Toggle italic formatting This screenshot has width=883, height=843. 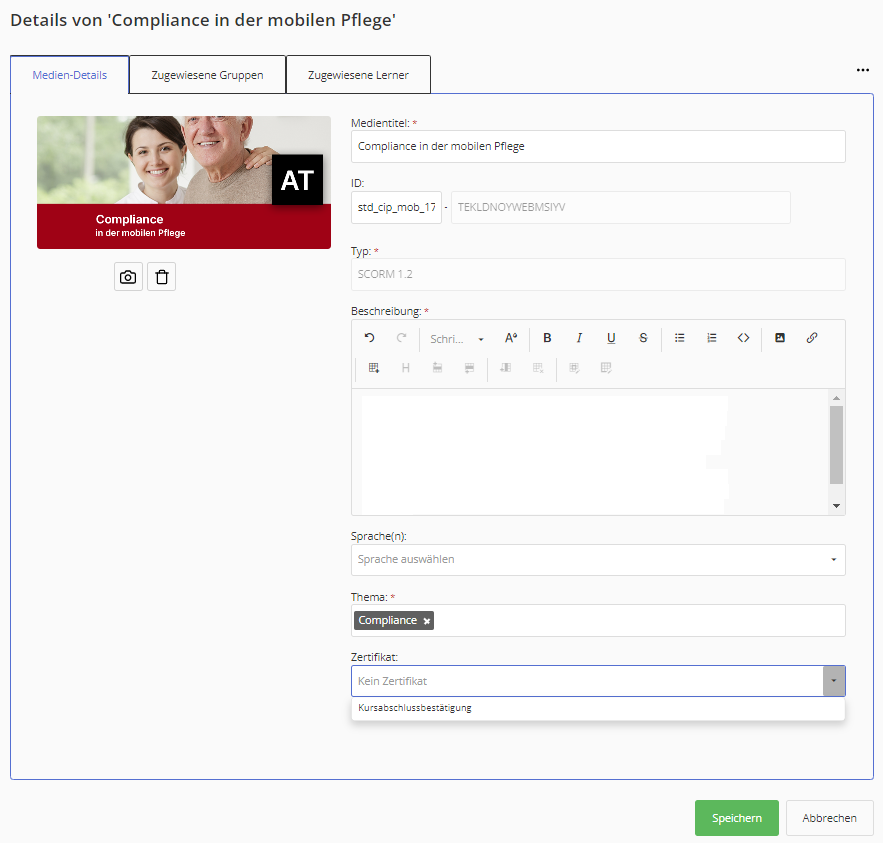[x=579, y=338]
